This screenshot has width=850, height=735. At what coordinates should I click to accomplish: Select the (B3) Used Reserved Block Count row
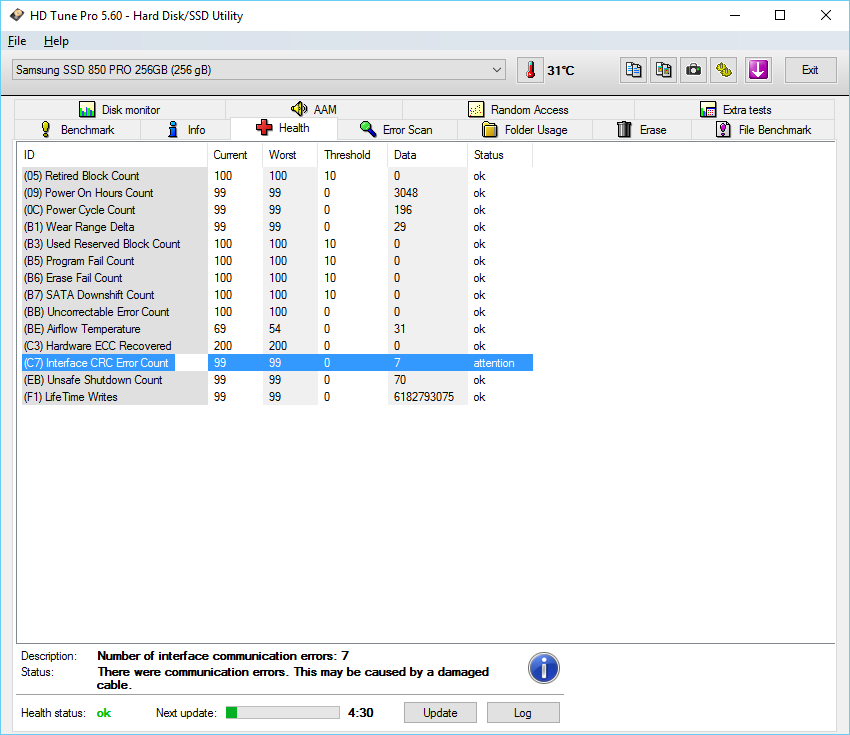click(x=277, y=244)
